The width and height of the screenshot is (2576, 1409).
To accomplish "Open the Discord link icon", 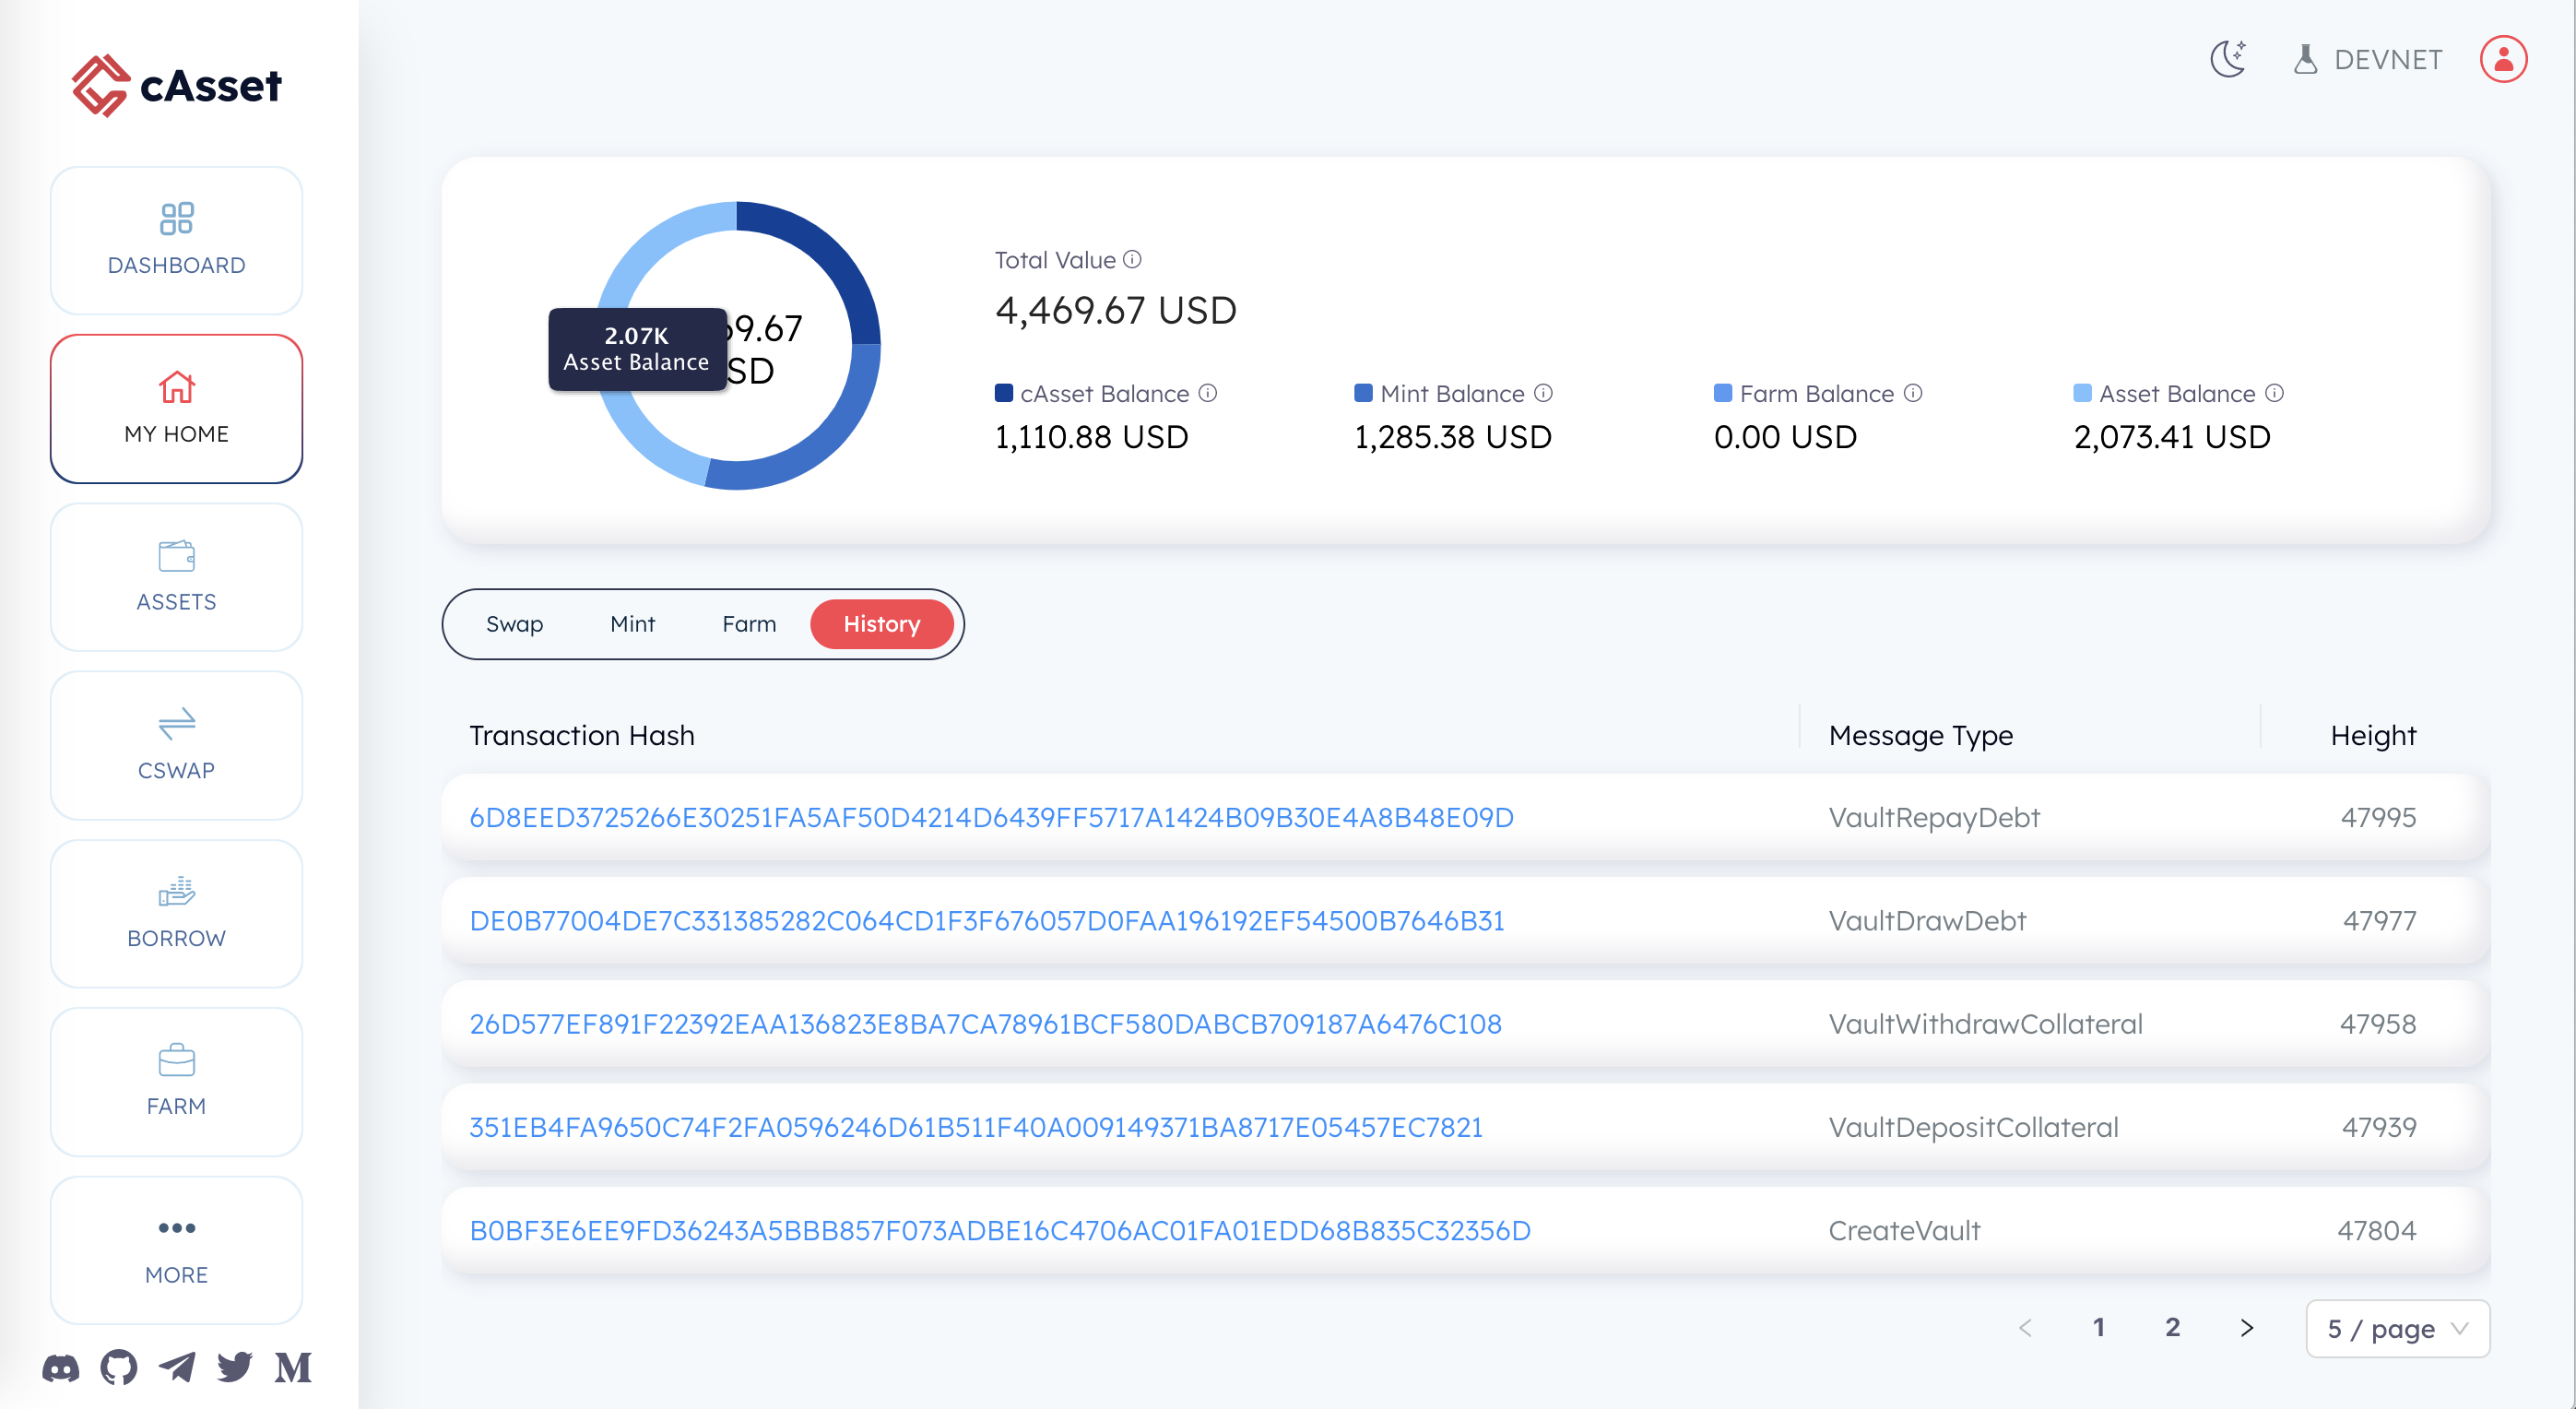I will [x=61, y=1367].
